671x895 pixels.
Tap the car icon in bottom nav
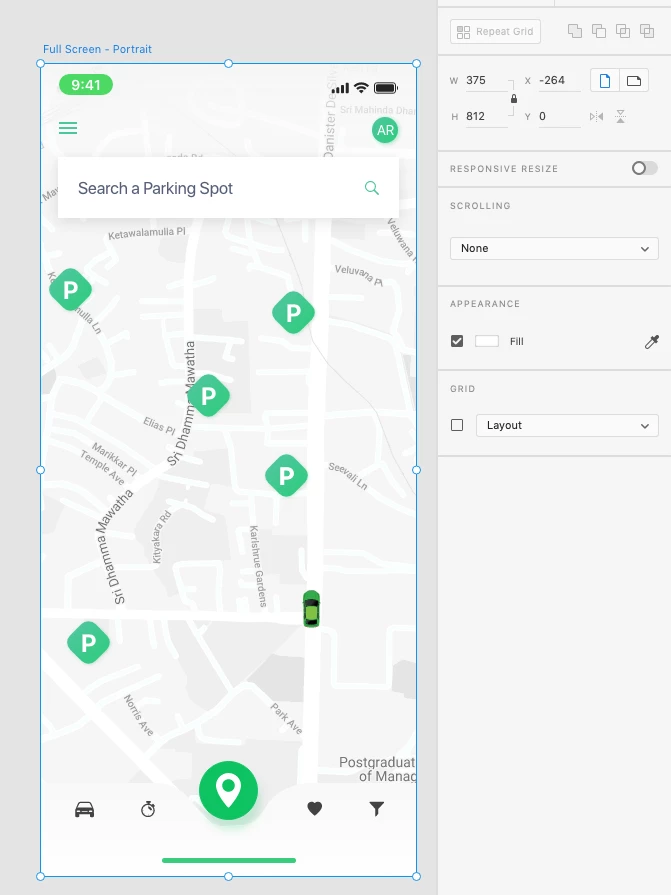84,809
